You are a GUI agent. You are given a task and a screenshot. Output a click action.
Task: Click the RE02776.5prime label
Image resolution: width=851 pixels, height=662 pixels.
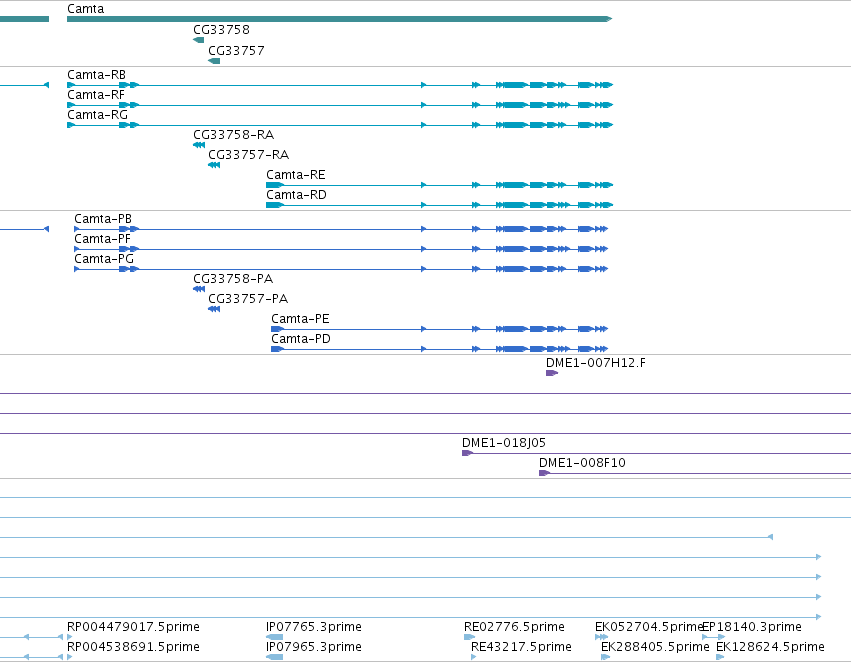click(515, 627)
